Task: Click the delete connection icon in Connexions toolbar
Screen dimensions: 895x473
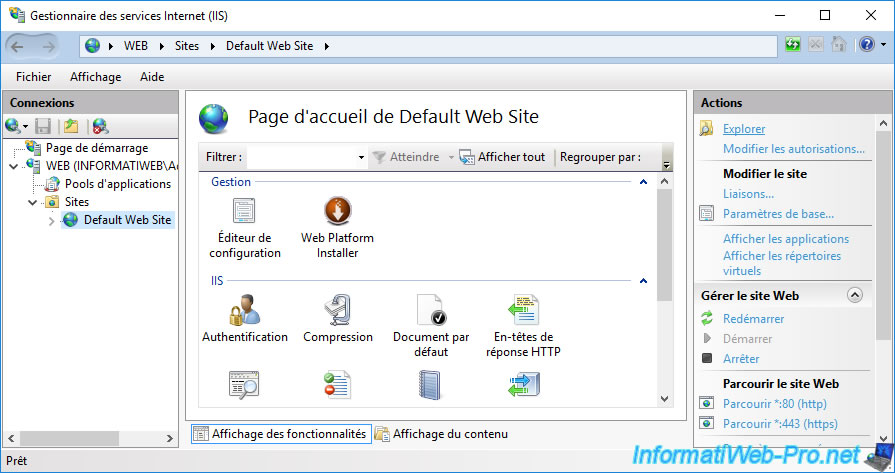Action: 101,126
